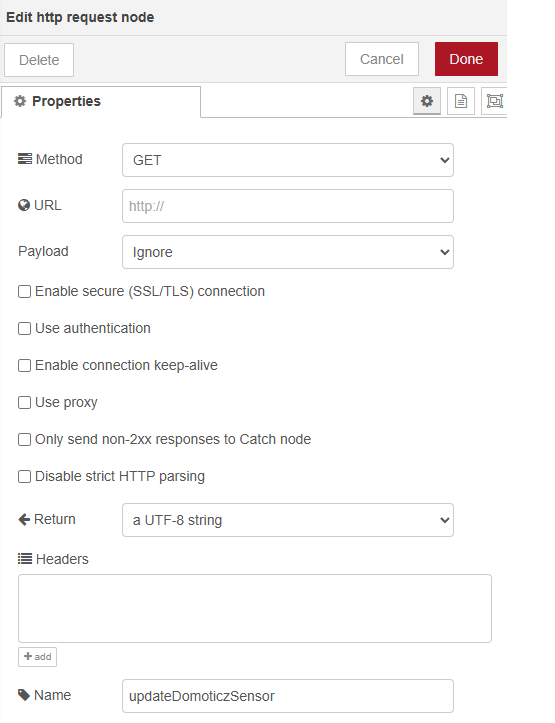Add a new header with add button
Image resolution: width=555 pixels, height=723 pixels.
[37, 657]
